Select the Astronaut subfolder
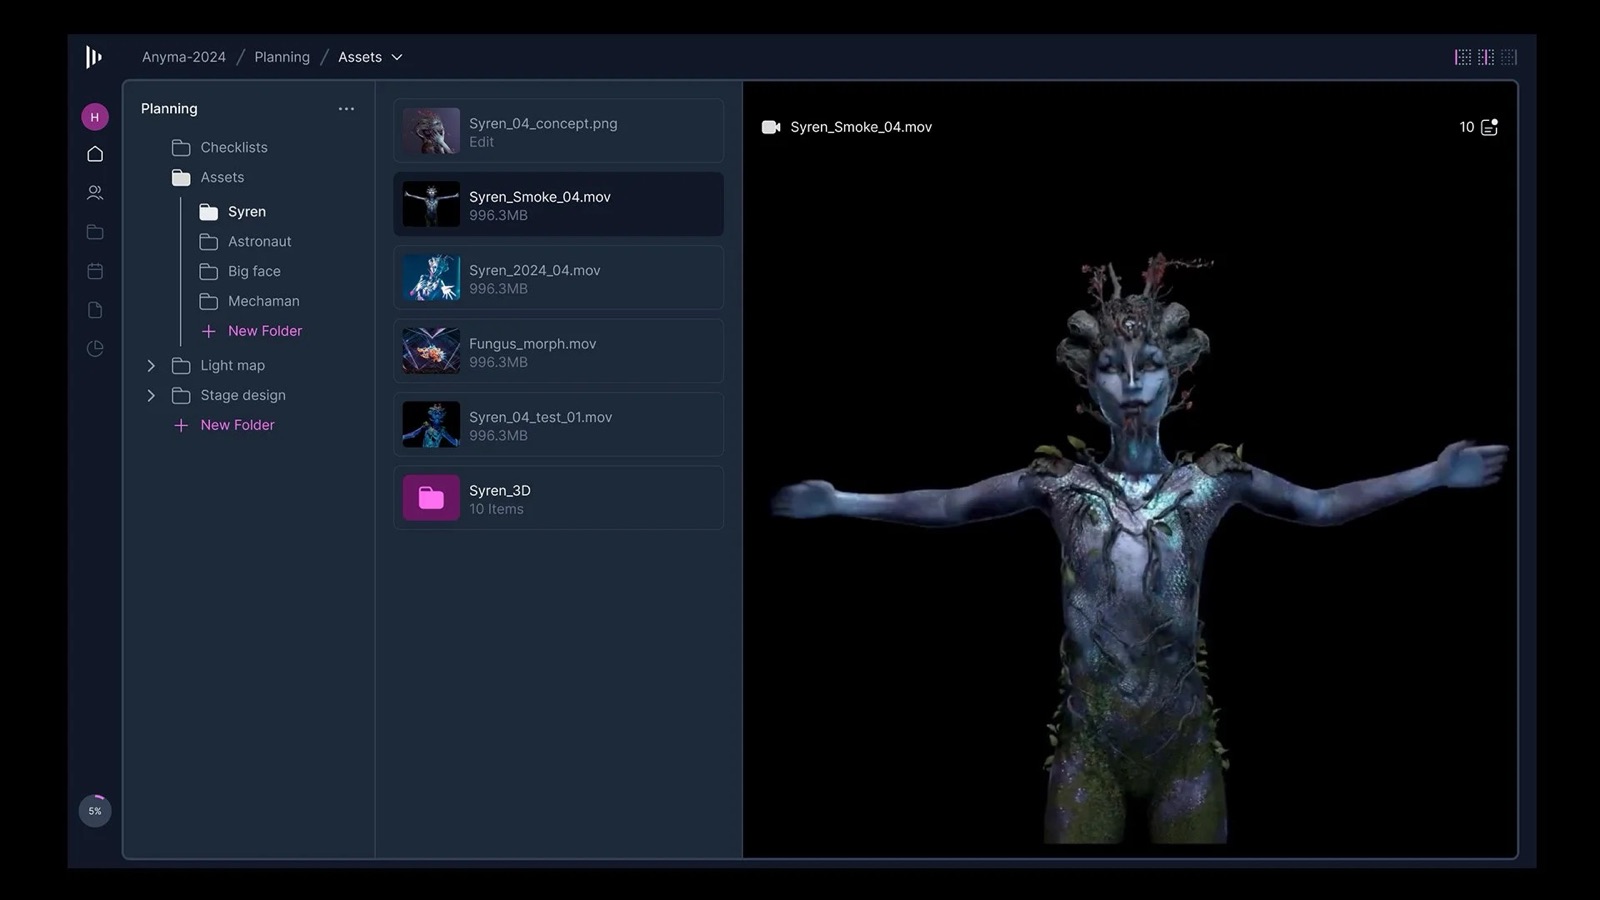This screenshot has height=900, width=1600. (245, 242)
